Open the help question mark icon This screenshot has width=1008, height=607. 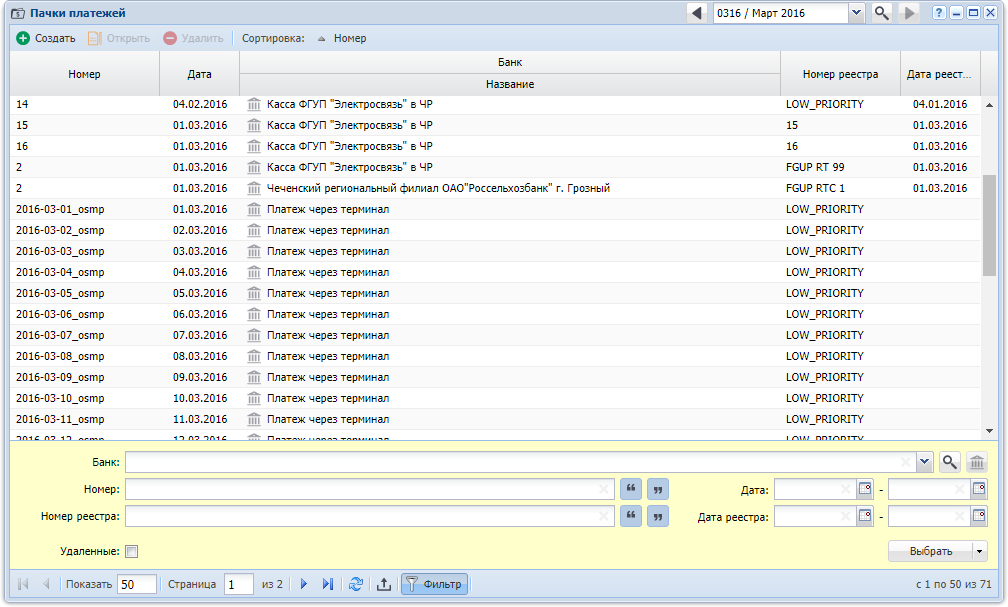(939, 13)
